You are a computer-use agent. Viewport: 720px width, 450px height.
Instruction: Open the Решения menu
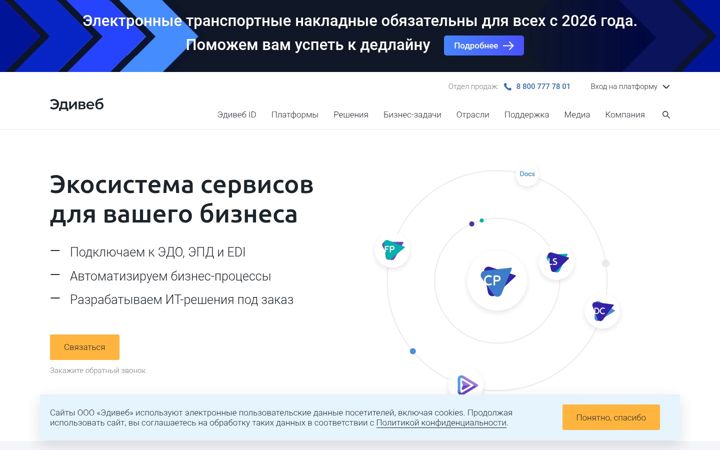tap(351, 115)
